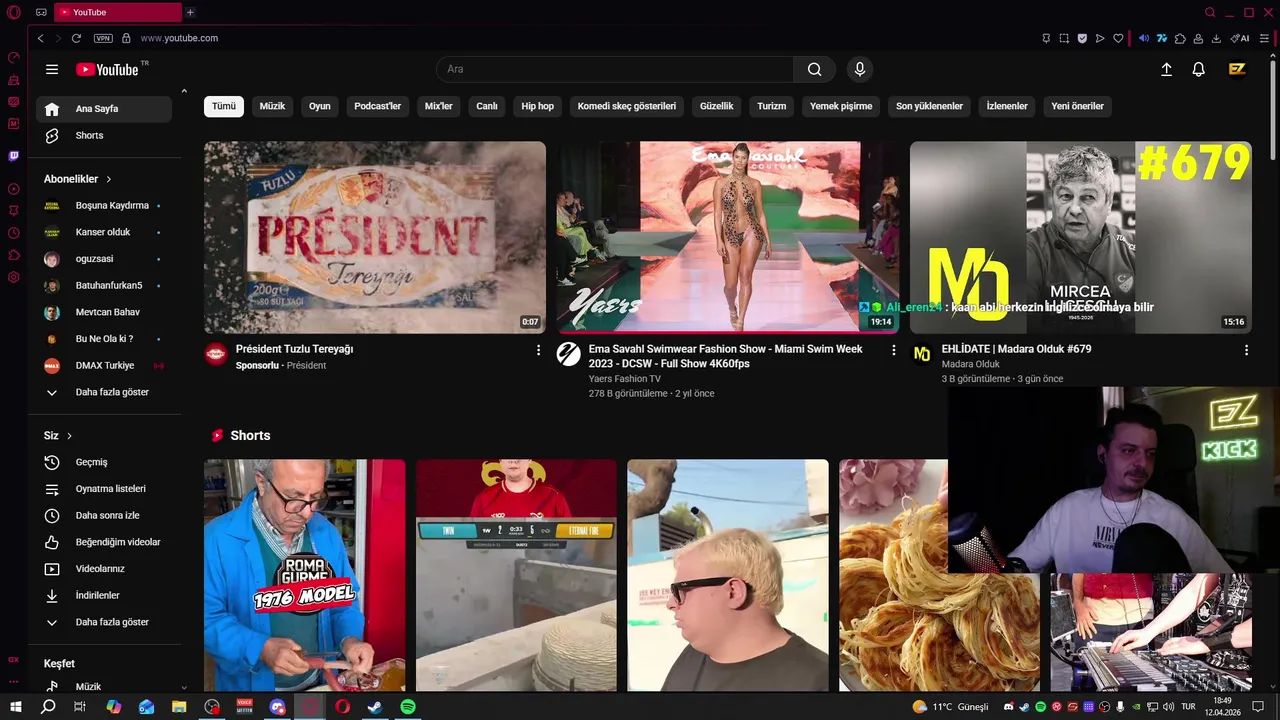Viewport: 1280px width, 720px height.
Task: Select the Podcast'ler filter chip
Action: point(377,106)
